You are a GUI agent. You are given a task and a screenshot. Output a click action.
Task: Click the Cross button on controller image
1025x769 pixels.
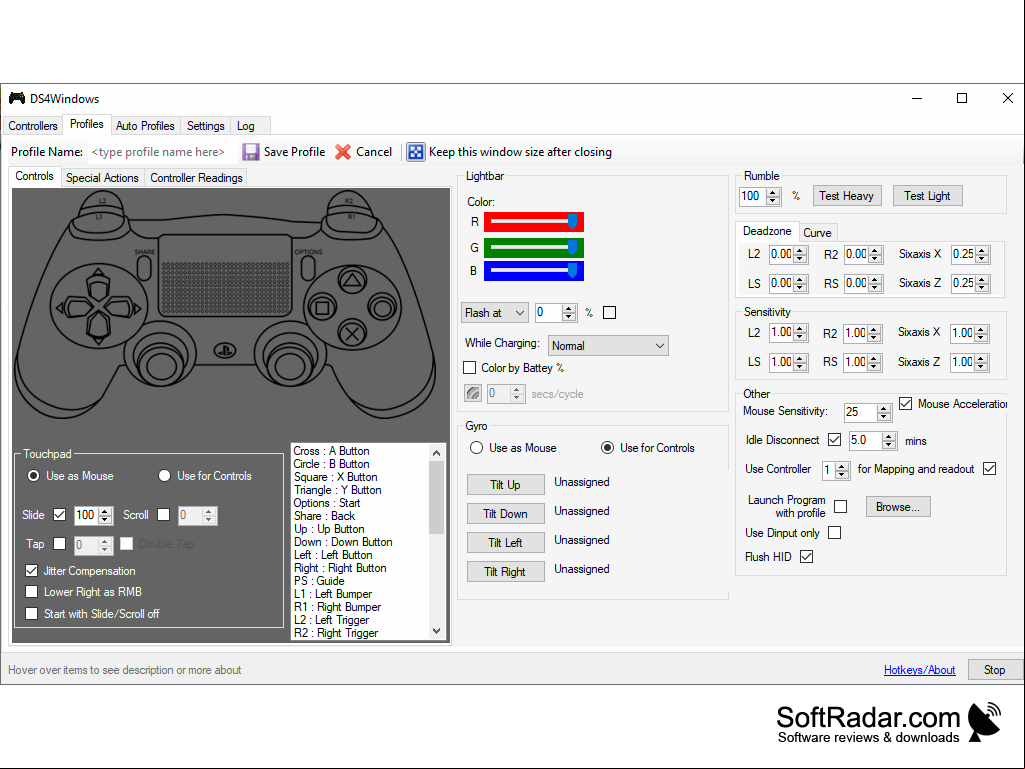tap(352, 334)
